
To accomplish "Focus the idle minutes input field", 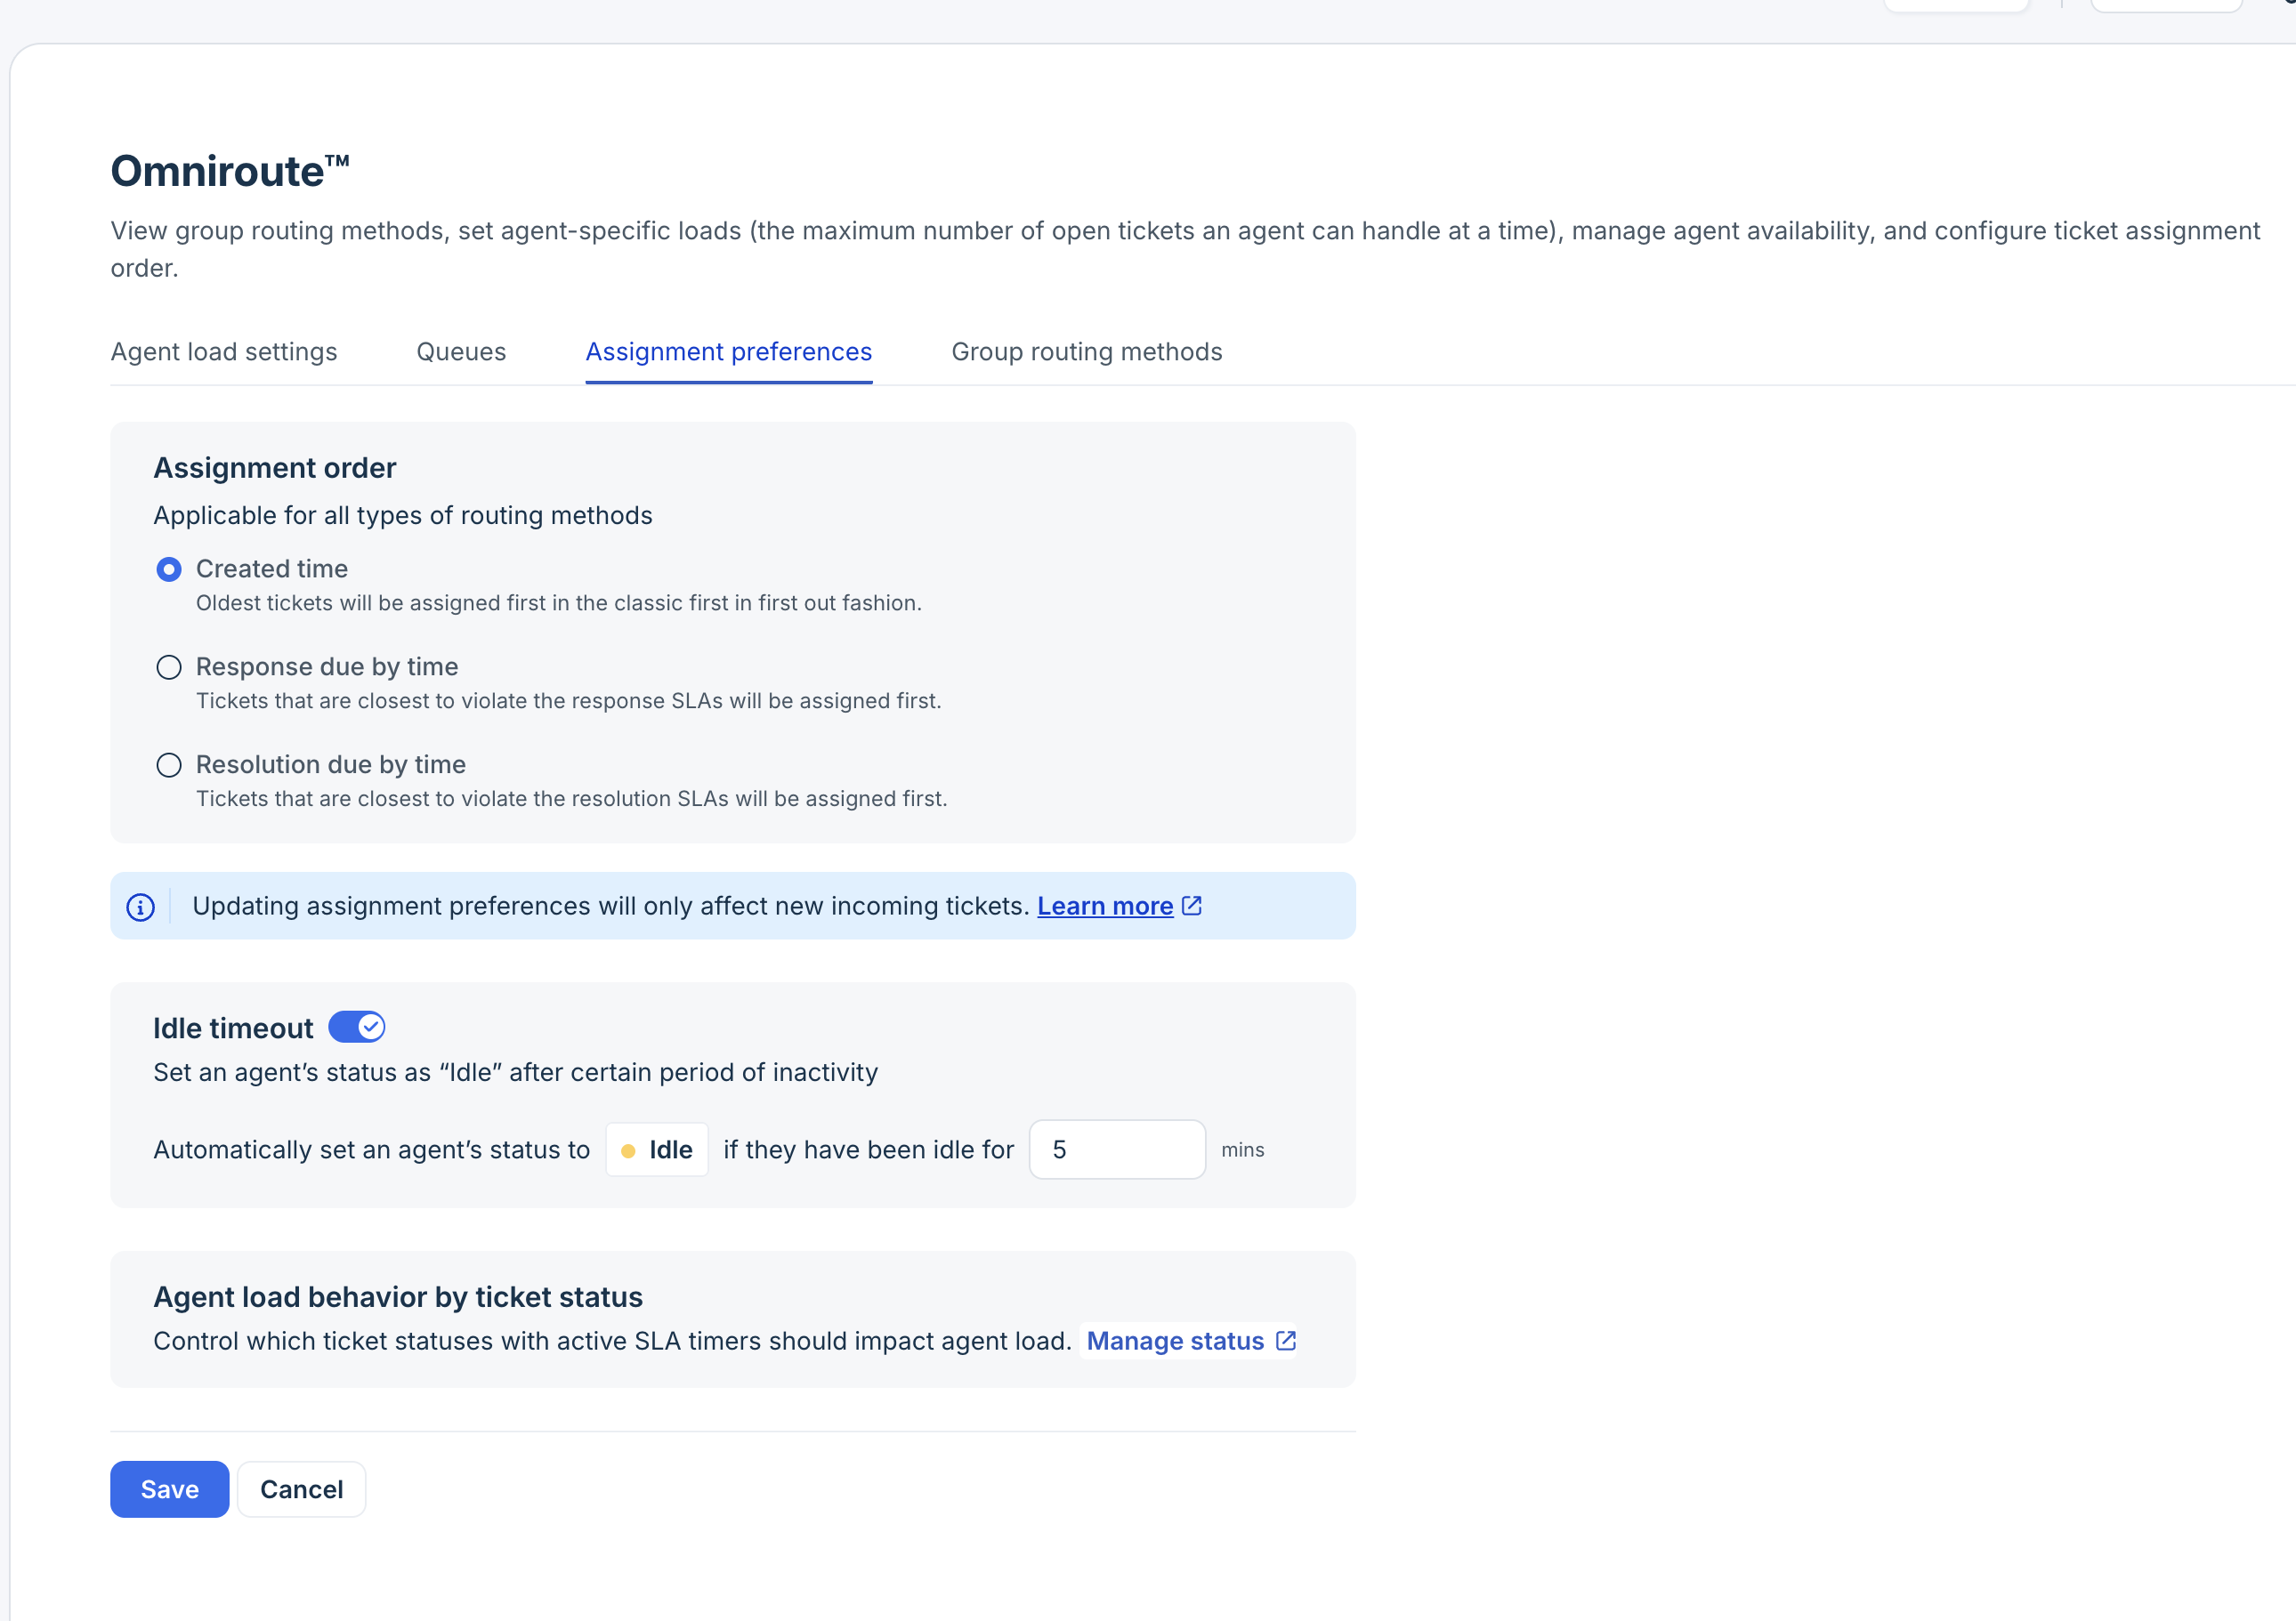I will point(1117,1150).
